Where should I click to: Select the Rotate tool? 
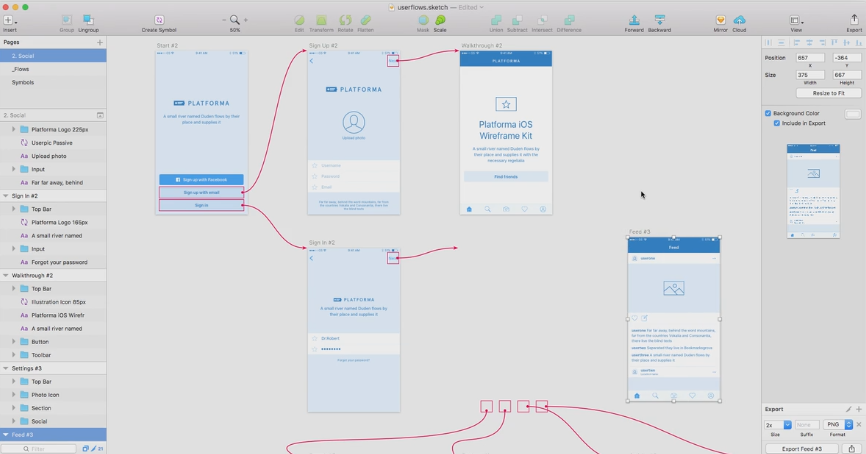(x=345, y=20)
